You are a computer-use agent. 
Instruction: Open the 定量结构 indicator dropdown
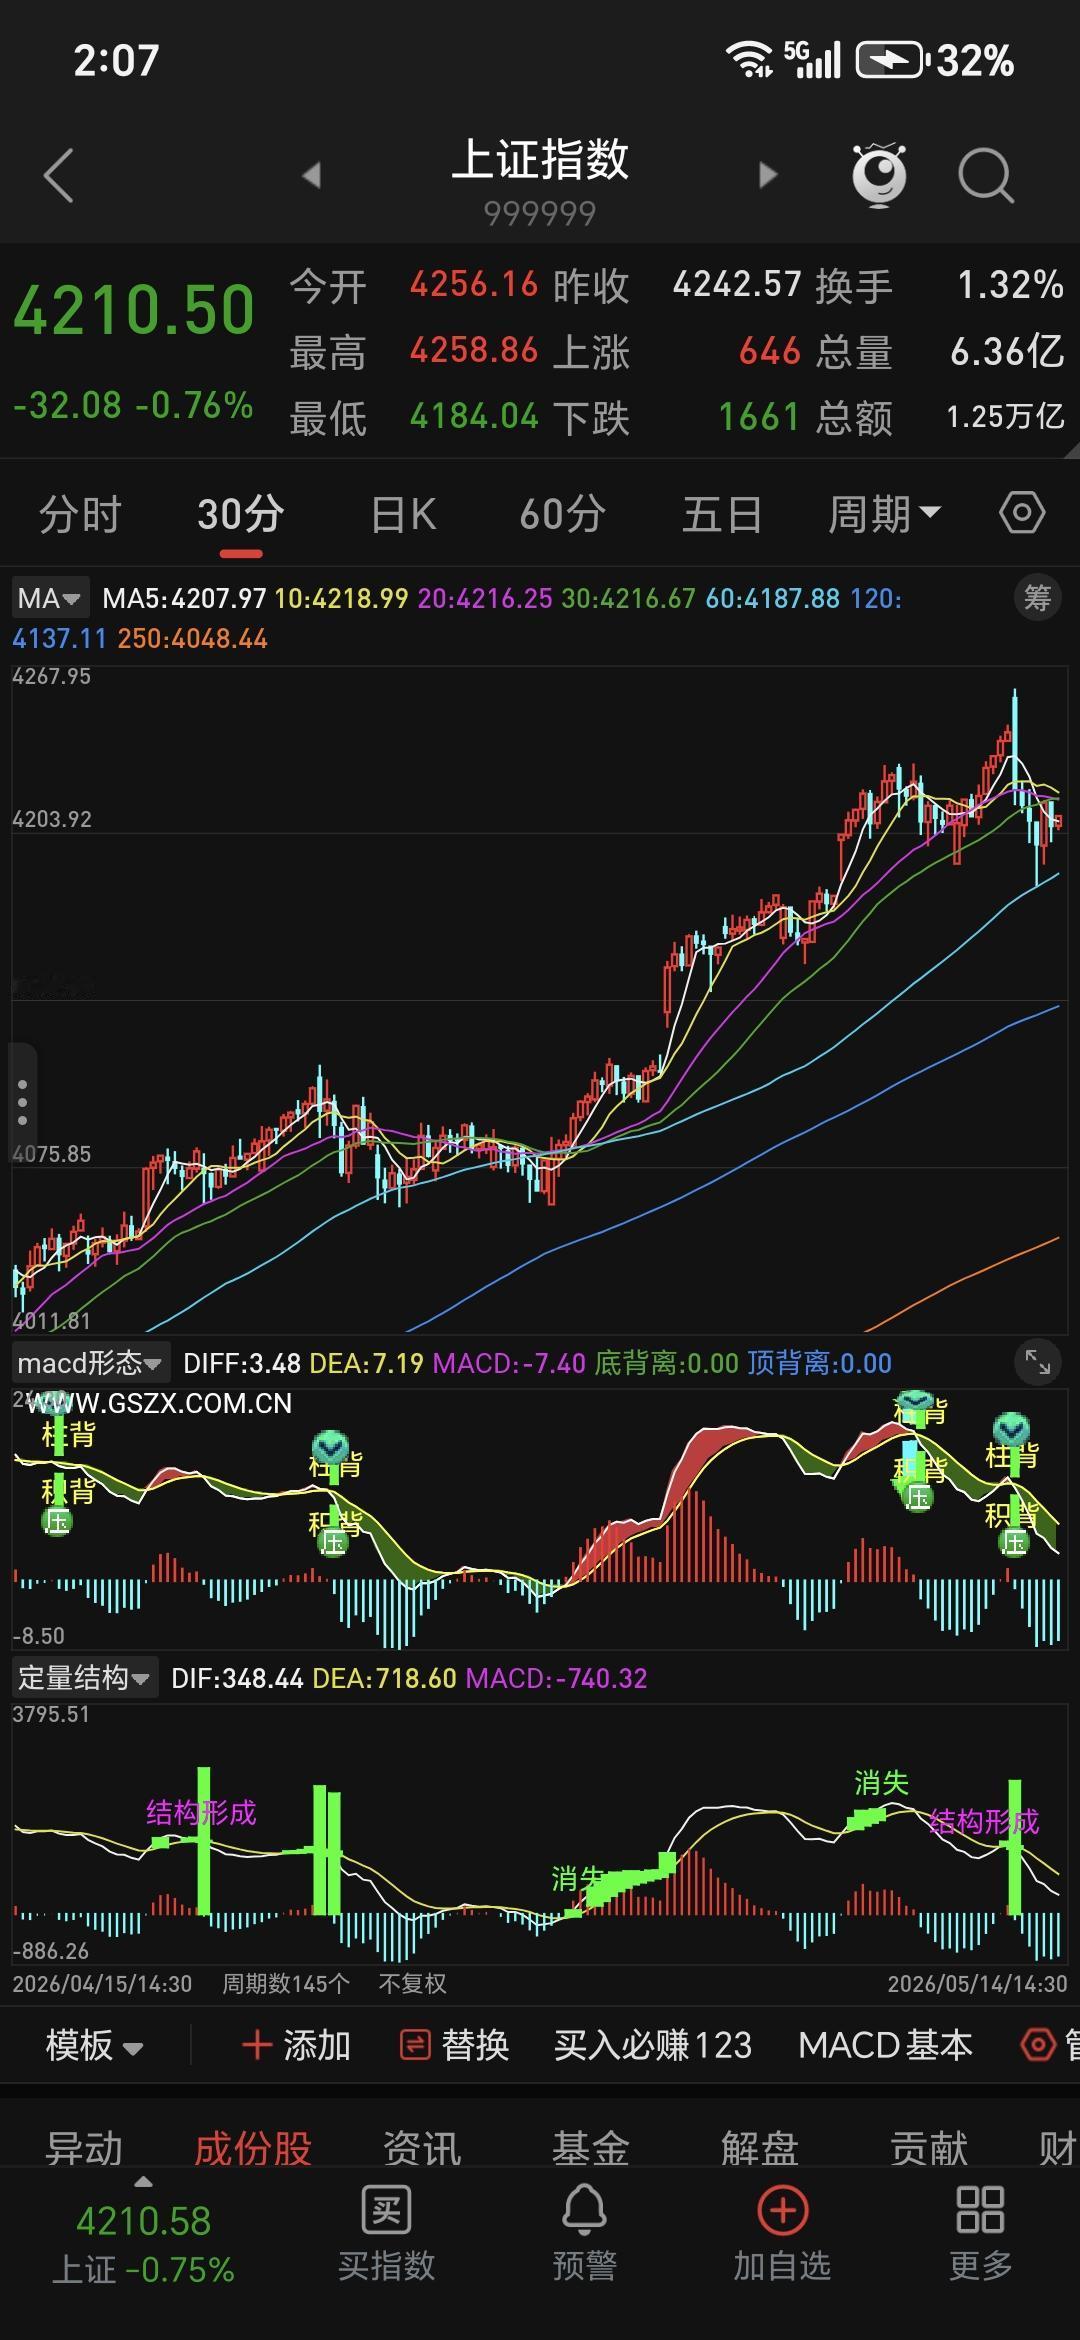click(84, 1677)
